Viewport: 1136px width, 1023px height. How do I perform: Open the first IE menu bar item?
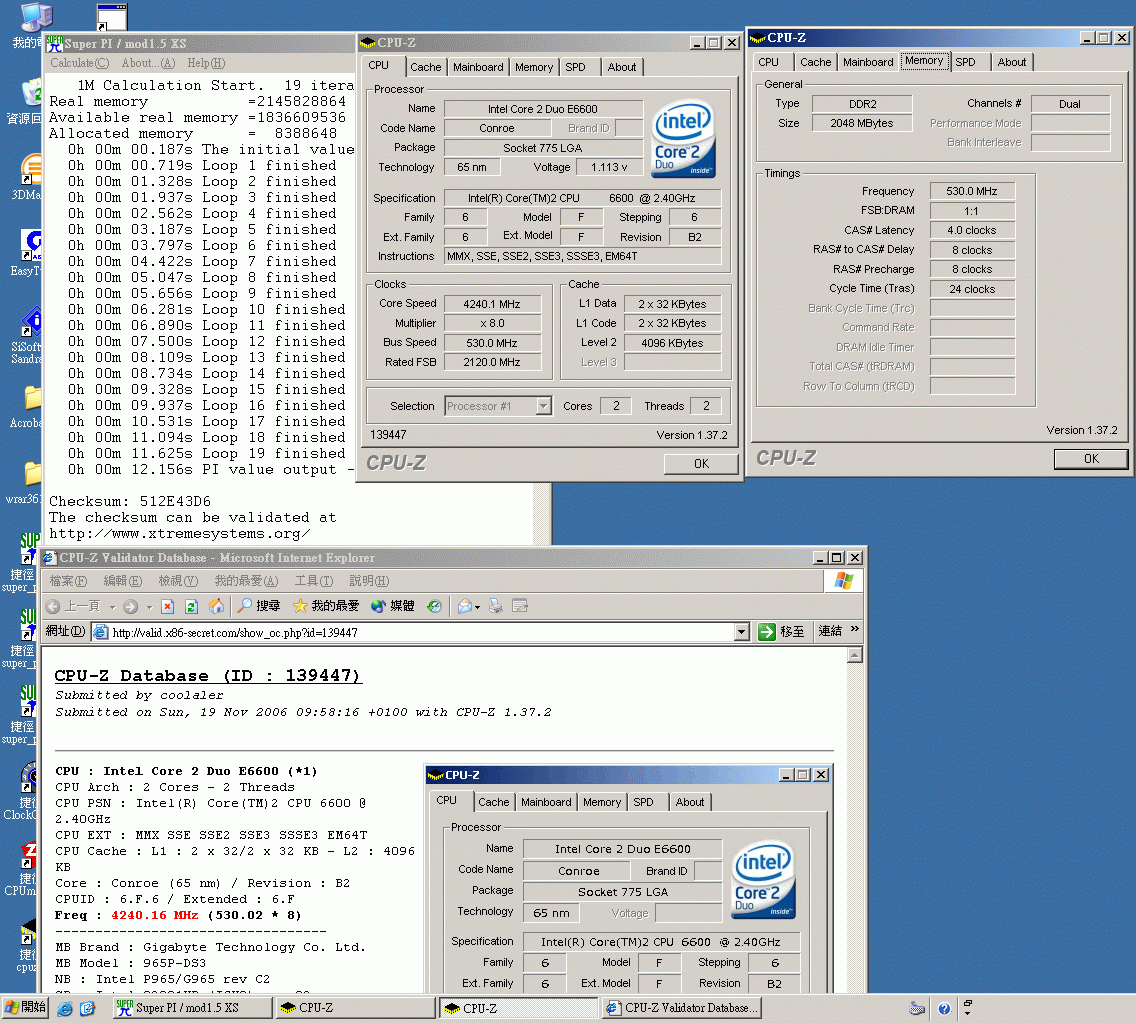(x=68, y=581)
